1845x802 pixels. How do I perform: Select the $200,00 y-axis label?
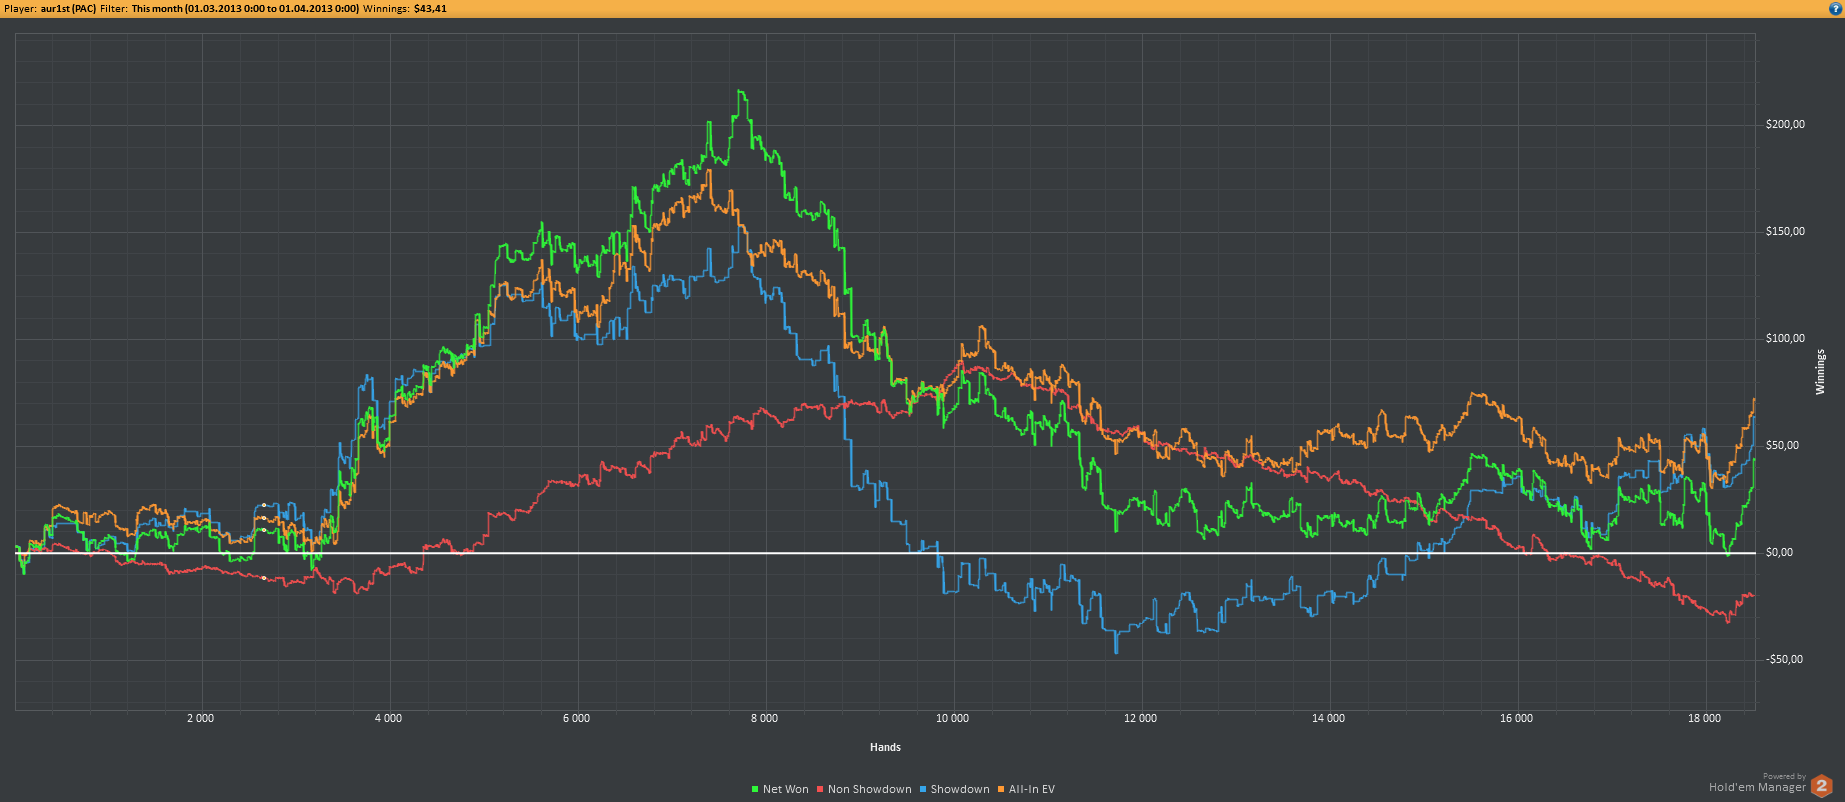point(1785,125)
